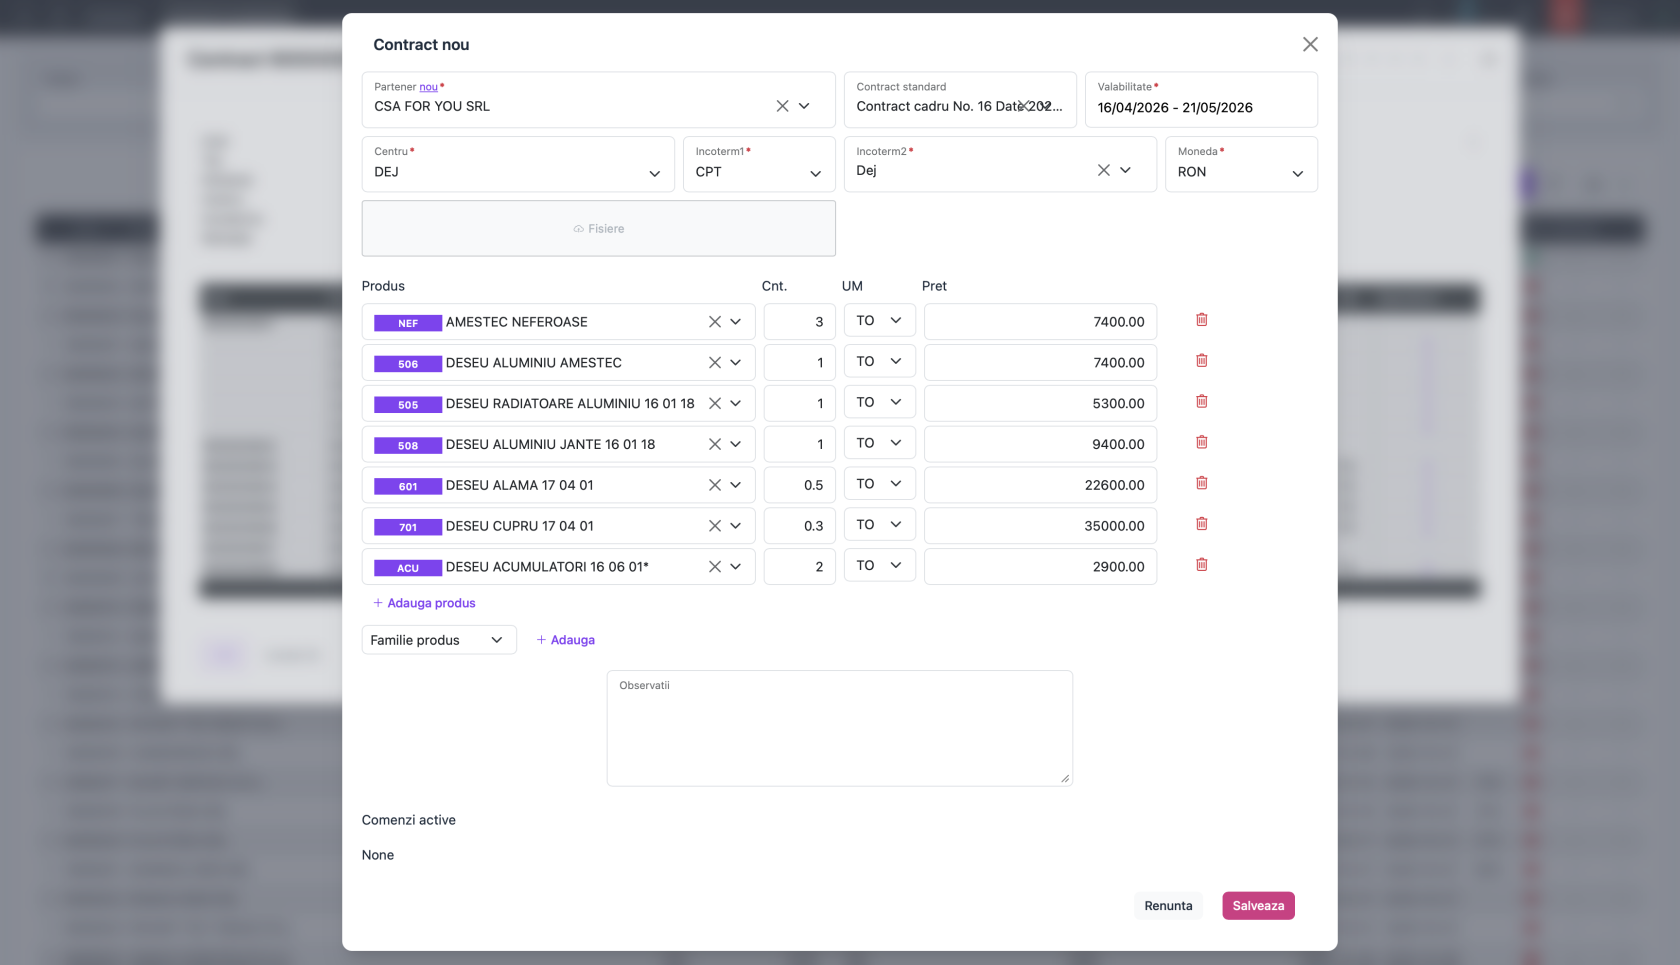Clear the DESEU CUPRU product selection
Viewport: 1680px width, 965px height.
(714, 526)
